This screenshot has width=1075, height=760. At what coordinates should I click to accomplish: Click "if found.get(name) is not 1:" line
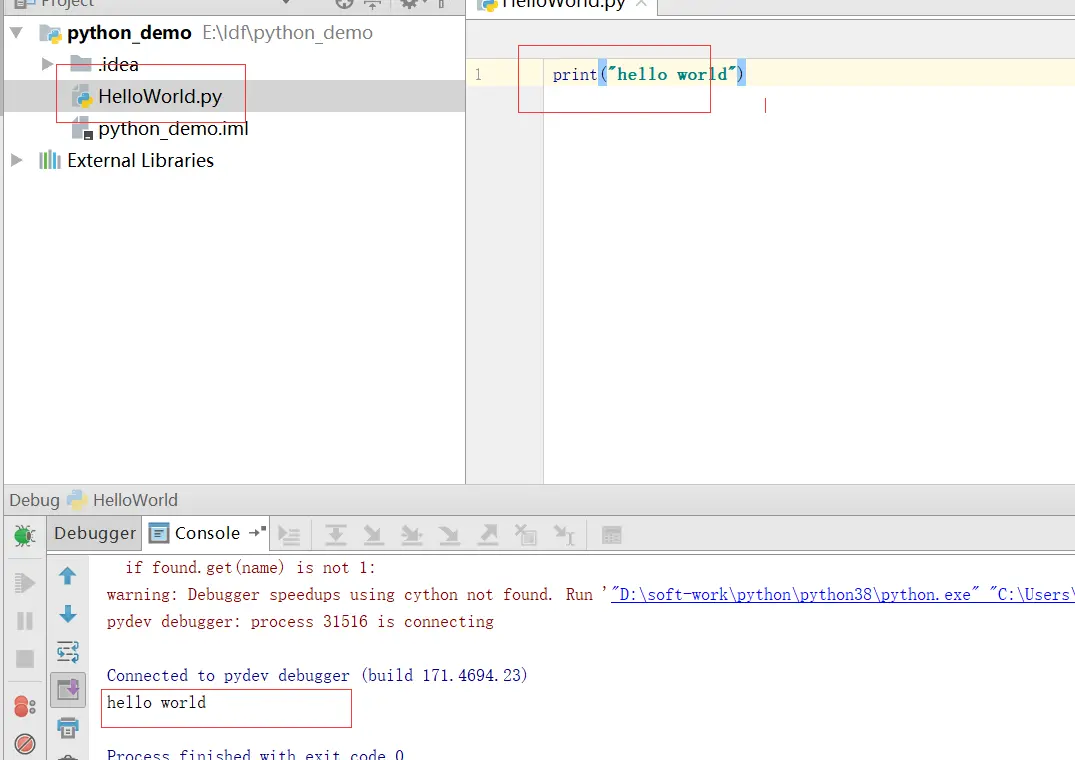(x=250, y=567)
